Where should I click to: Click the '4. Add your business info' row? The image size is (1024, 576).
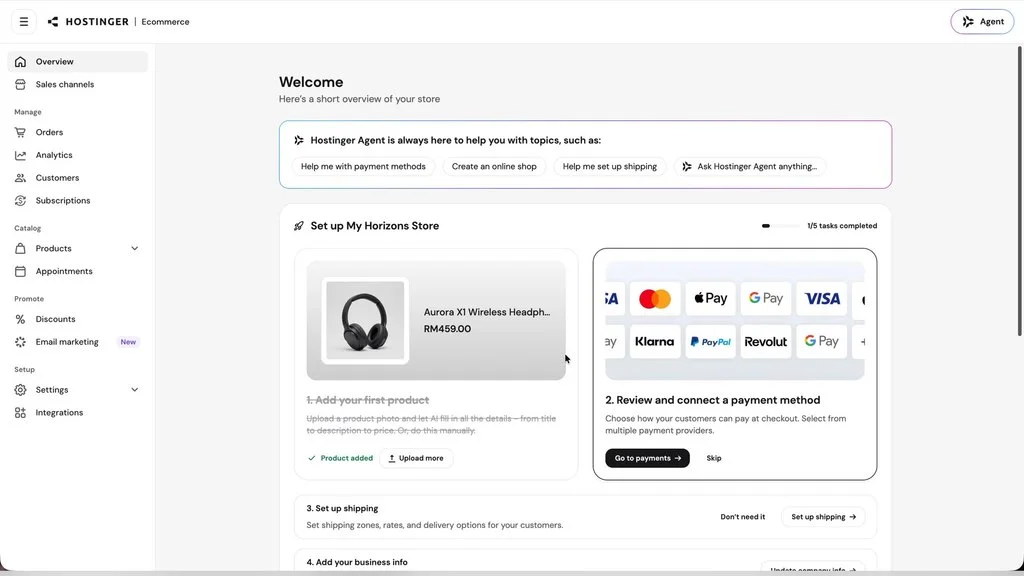pos(585,562)
